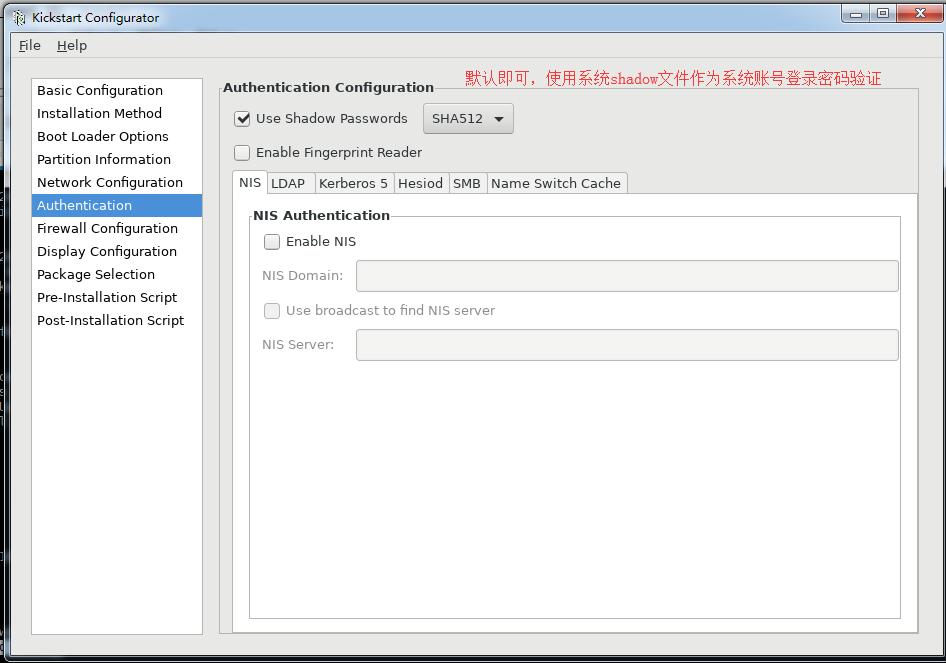Click the NIS Server input field
The width and height of the screenshot is (946, 663).
coord(627,345)
